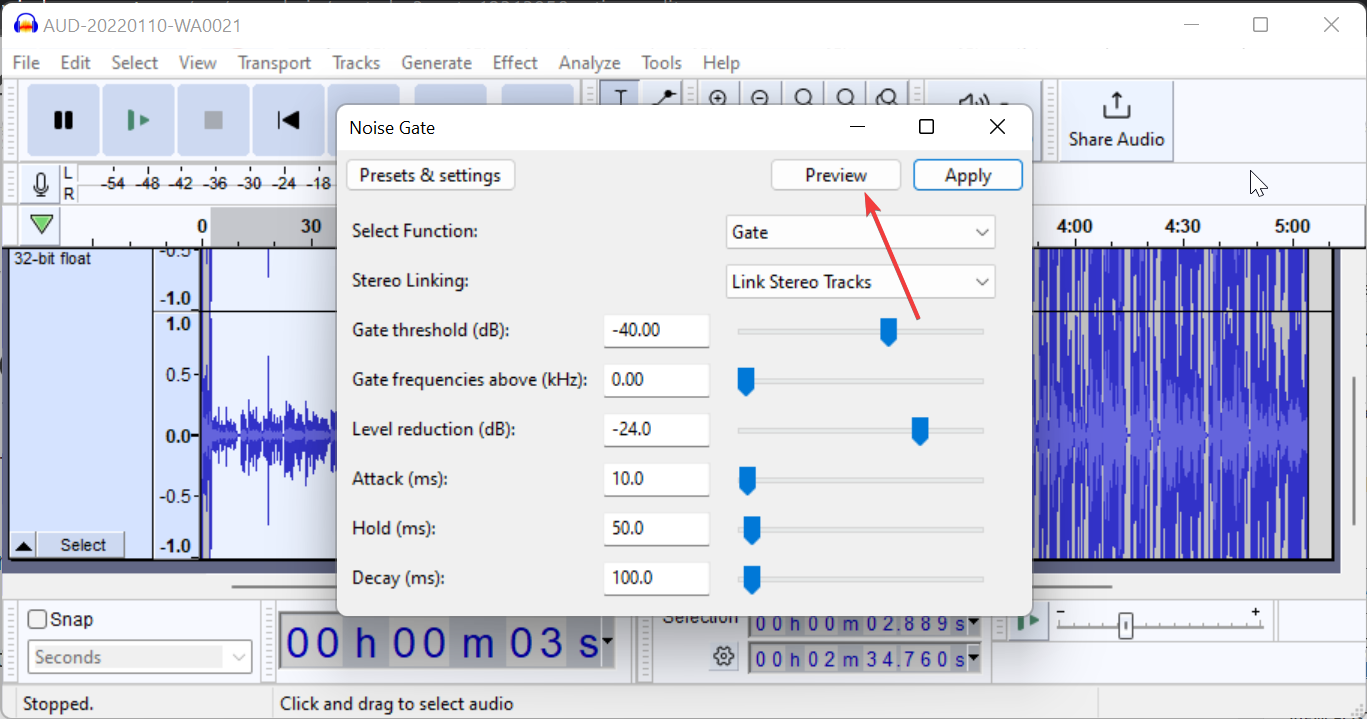Click the Pause transport button
Viewport: 1367px width, 719px height.
click(63, 120)
